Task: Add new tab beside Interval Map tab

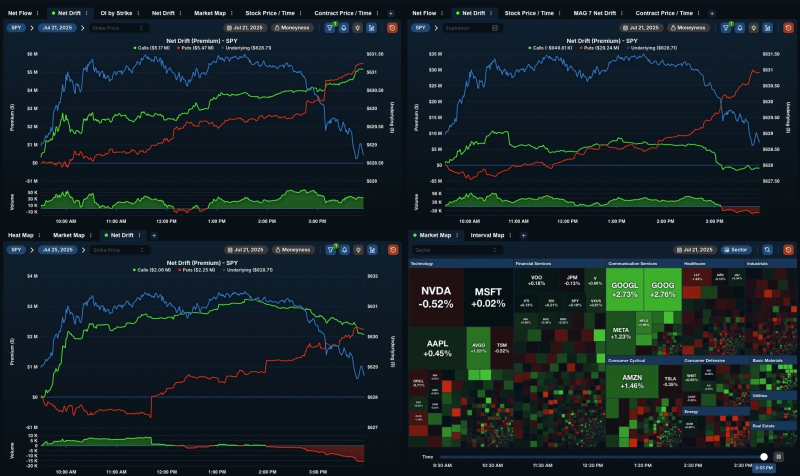Action: coord(523,235)
